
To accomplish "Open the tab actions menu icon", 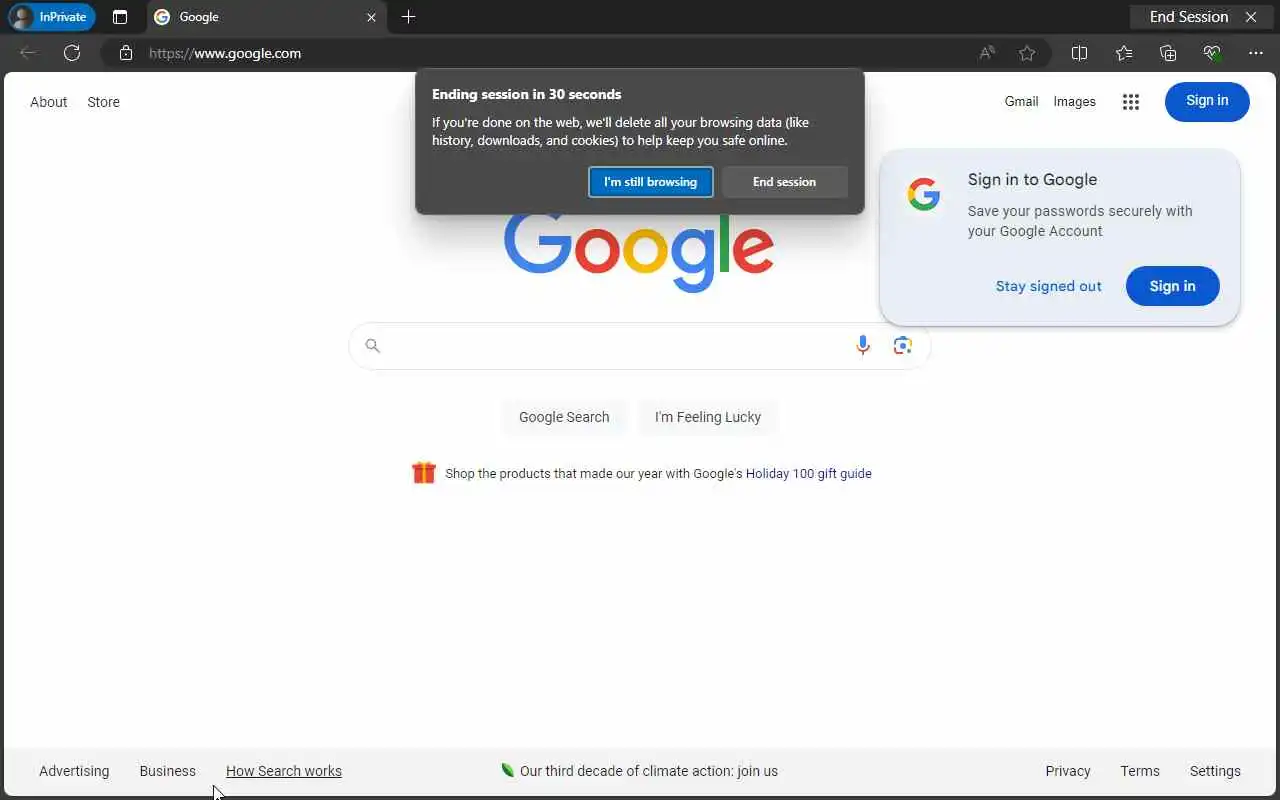I will [x=120, y=17].
